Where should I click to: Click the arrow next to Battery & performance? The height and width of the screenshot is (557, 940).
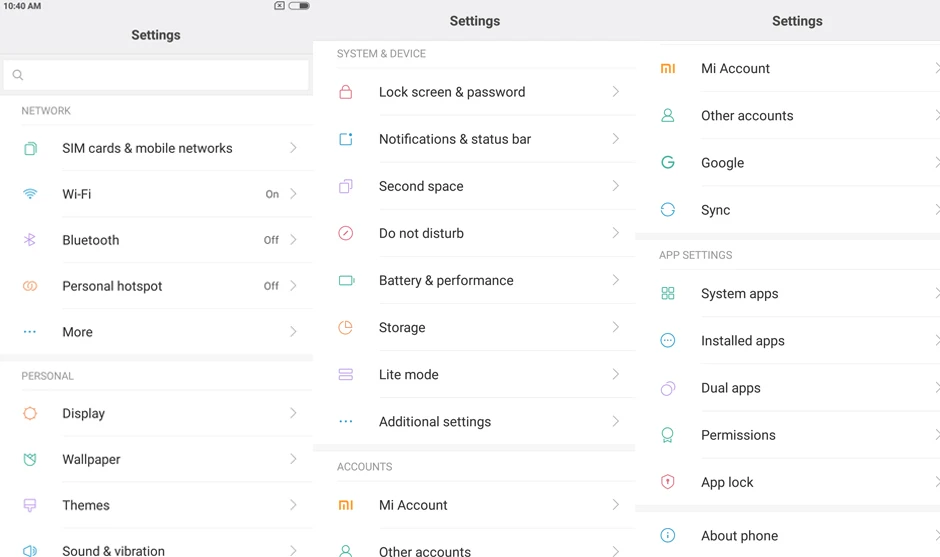click(x=616, y=280)
